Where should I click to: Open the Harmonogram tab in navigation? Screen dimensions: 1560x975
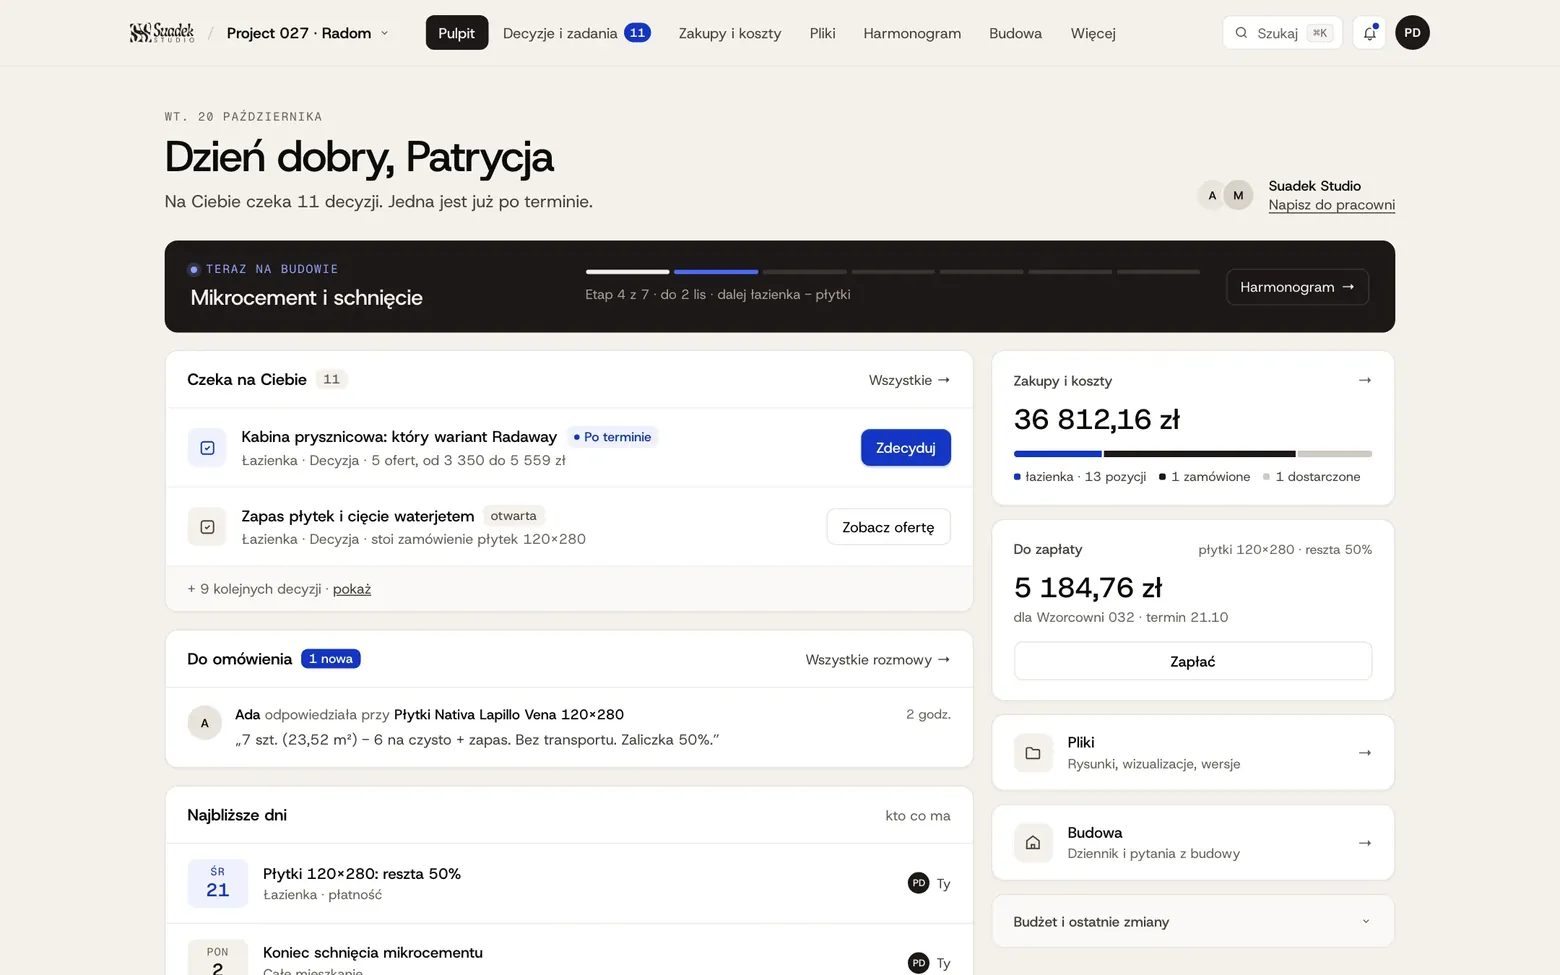point(912,33)
